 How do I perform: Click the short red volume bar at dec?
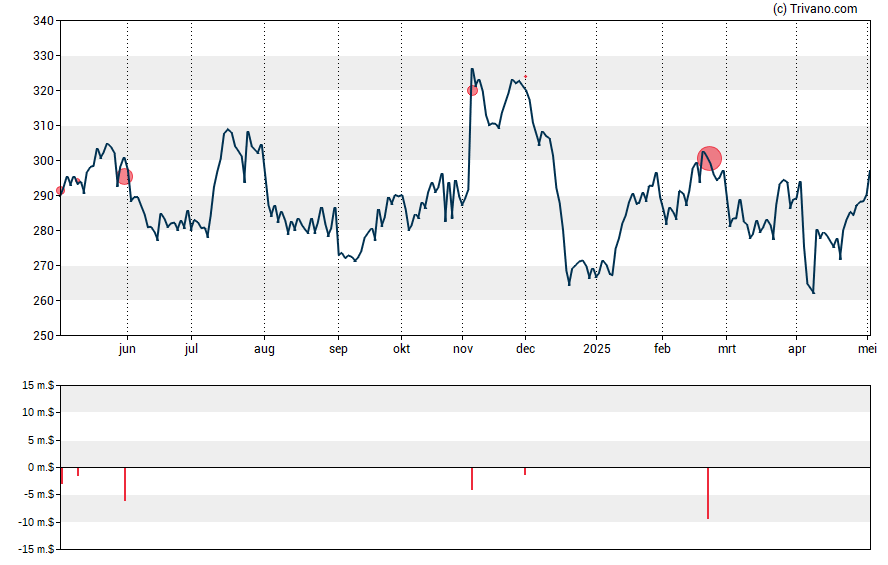tap(525, 472)
